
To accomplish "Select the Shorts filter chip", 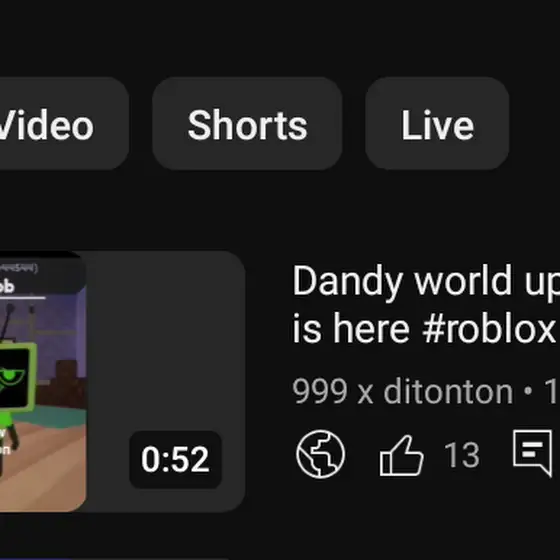I will 247,124.
